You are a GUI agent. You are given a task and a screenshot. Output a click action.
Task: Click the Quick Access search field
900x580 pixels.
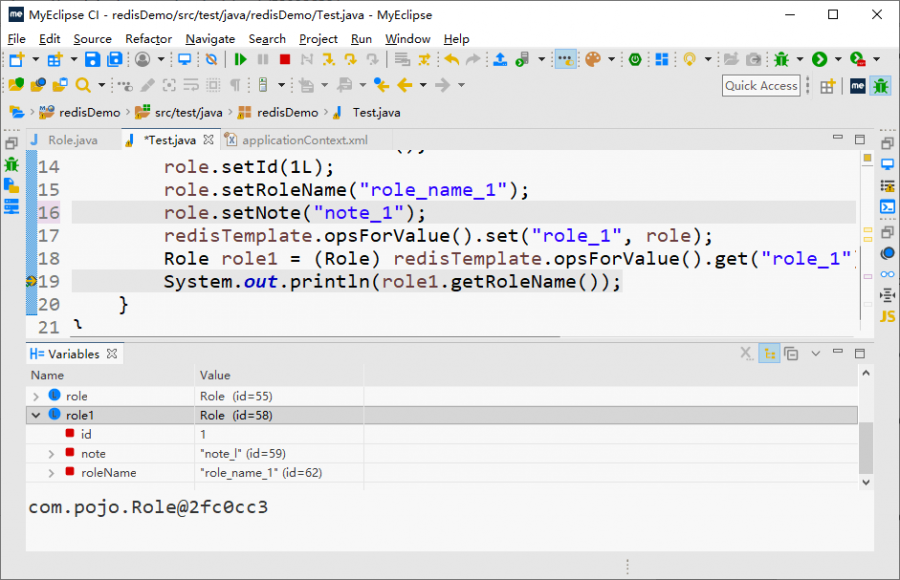click(761, 86)
